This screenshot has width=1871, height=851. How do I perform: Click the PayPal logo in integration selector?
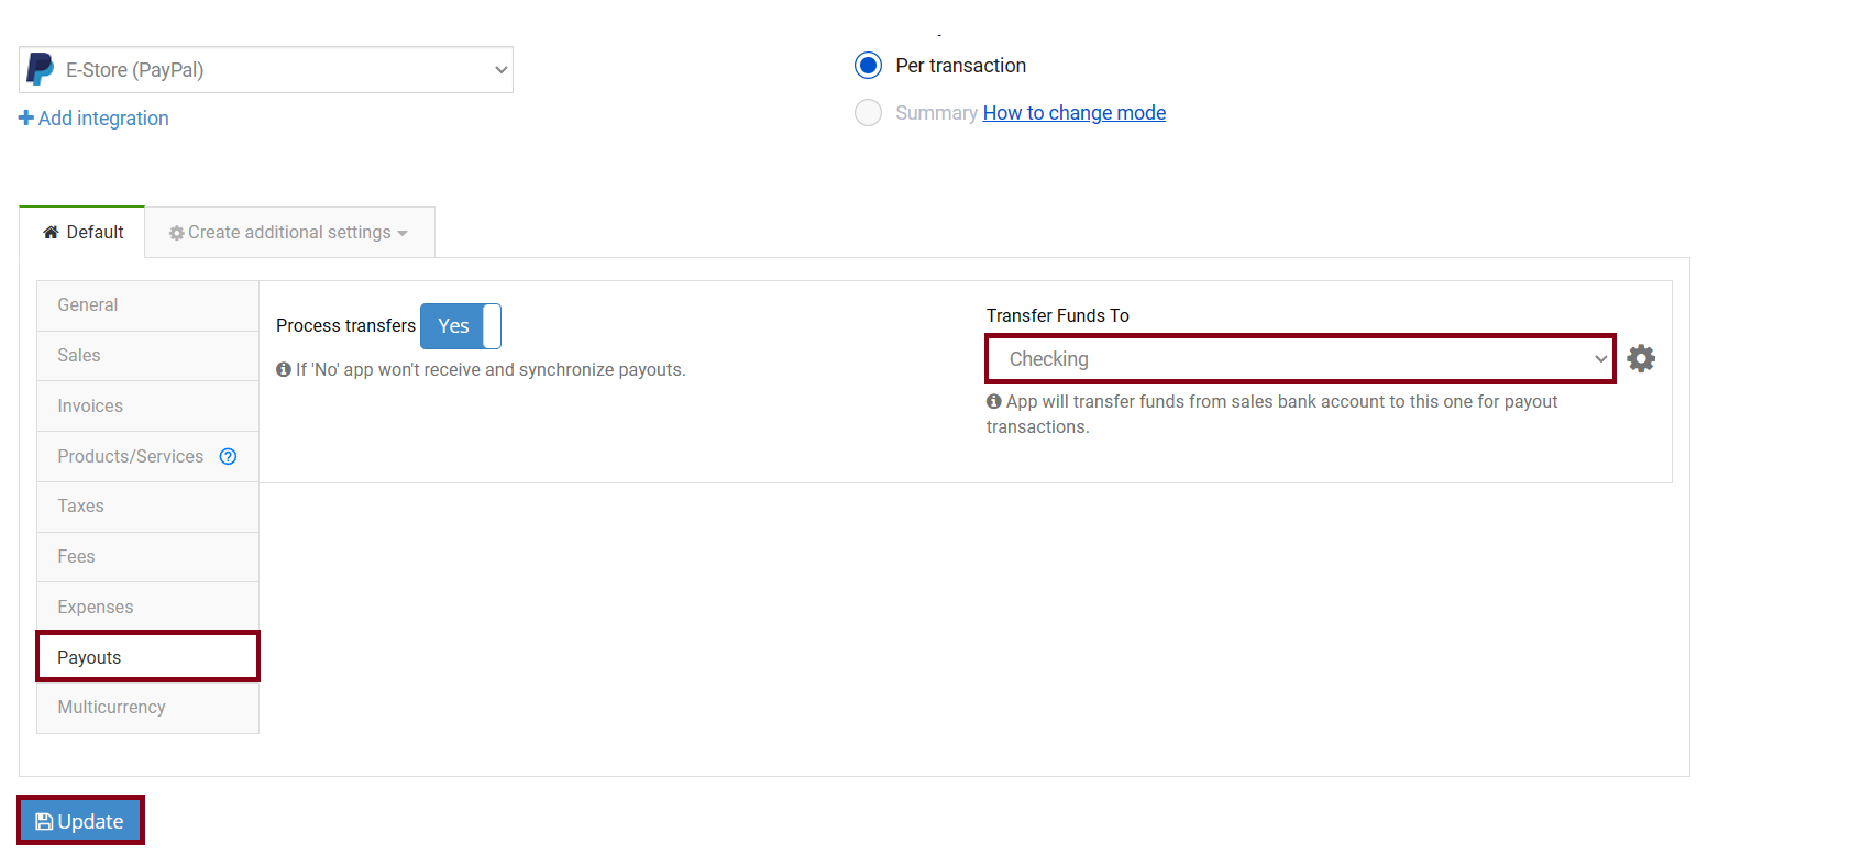40,69
